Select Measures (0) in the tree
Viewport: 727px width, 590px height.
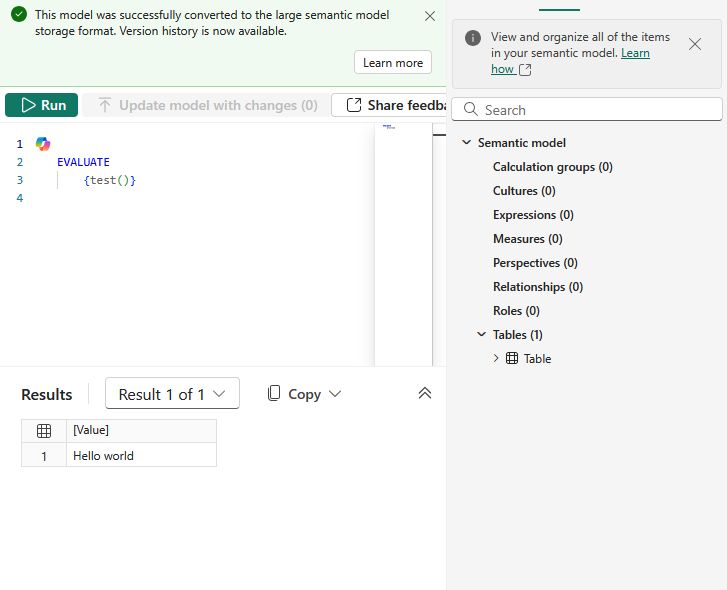tap(527, 239)
